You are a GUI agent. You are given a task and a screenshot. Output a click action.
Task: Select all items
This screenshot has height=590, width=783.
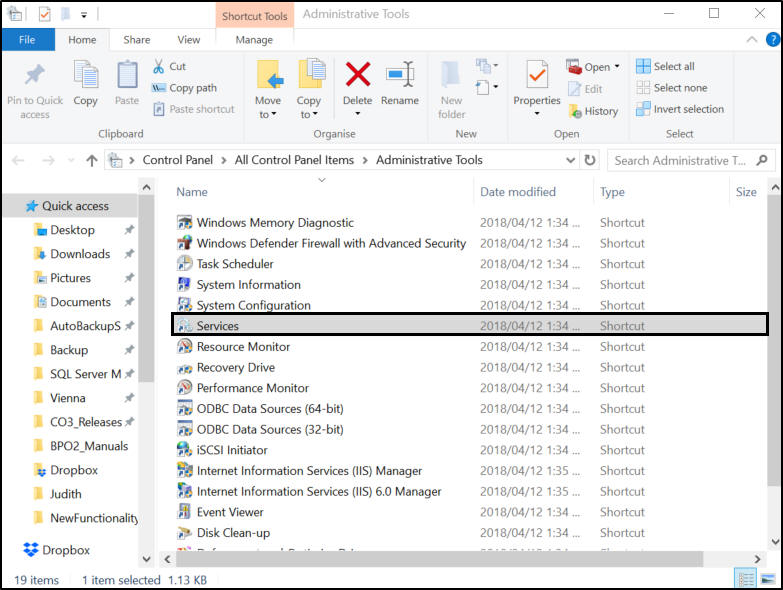coord(665,66)
